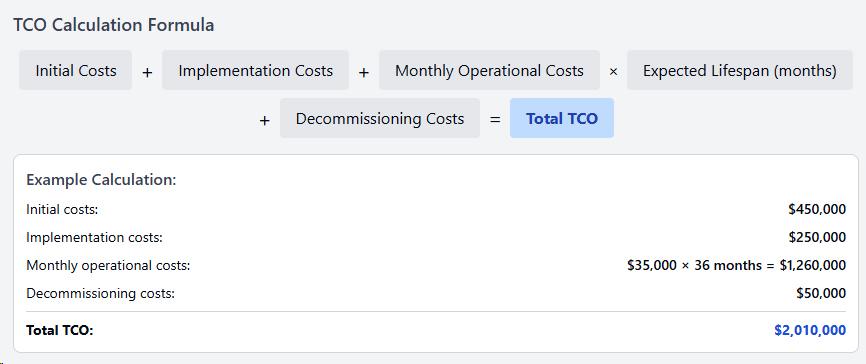Select the $250,000 implementation costs value
The image size is (866, 364).
[817, 238]
